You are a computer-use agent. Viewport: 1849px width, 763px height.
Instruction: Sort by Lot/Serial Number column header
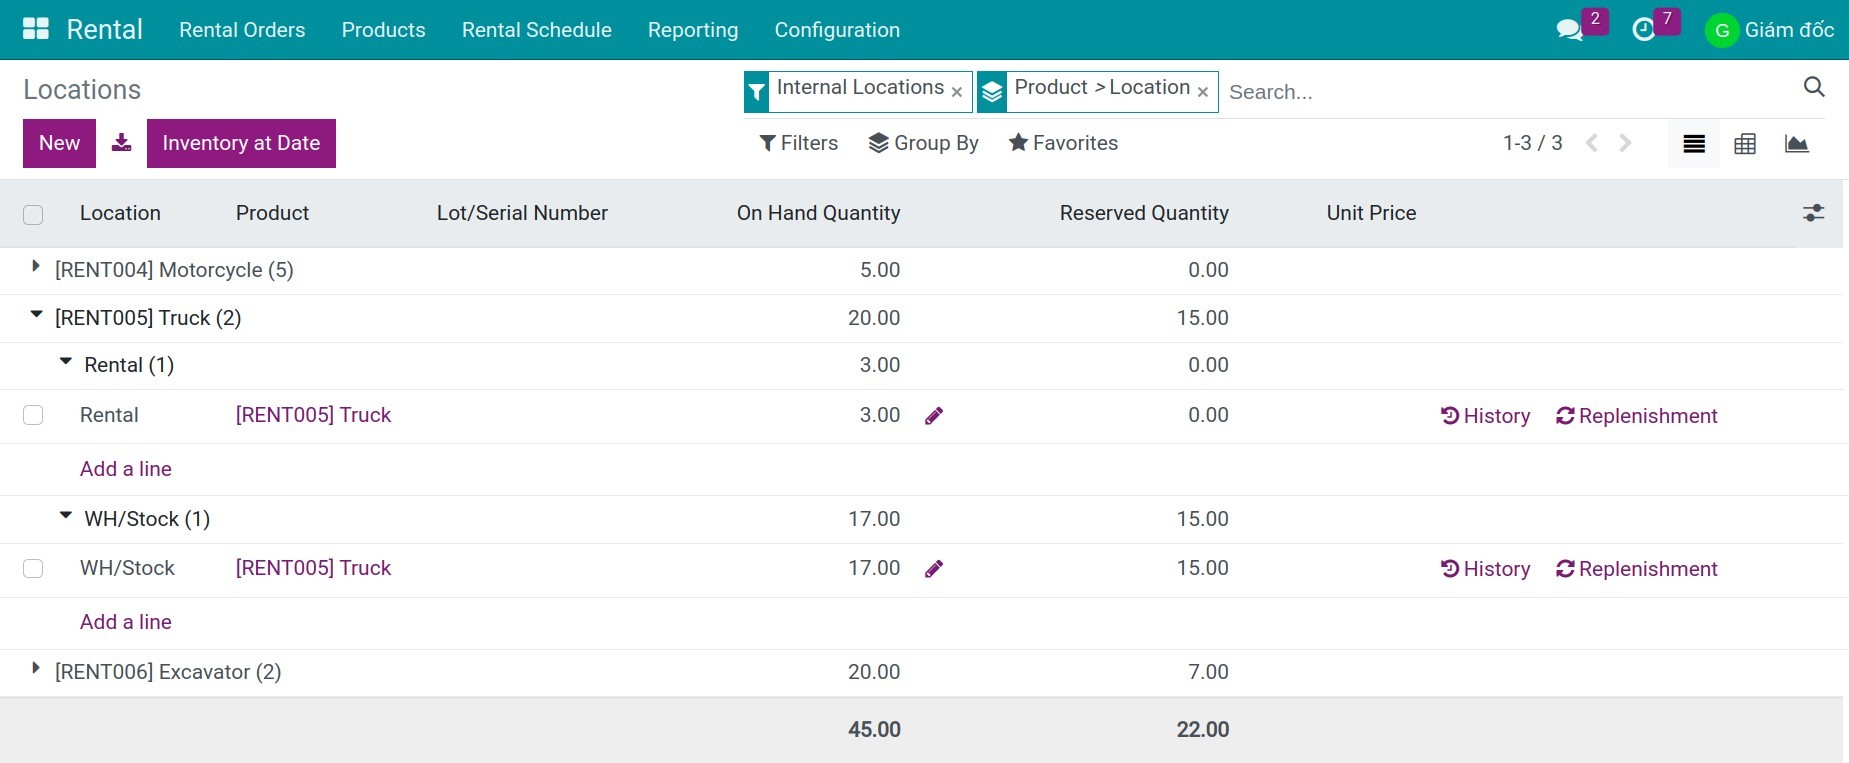click(522, 213)
